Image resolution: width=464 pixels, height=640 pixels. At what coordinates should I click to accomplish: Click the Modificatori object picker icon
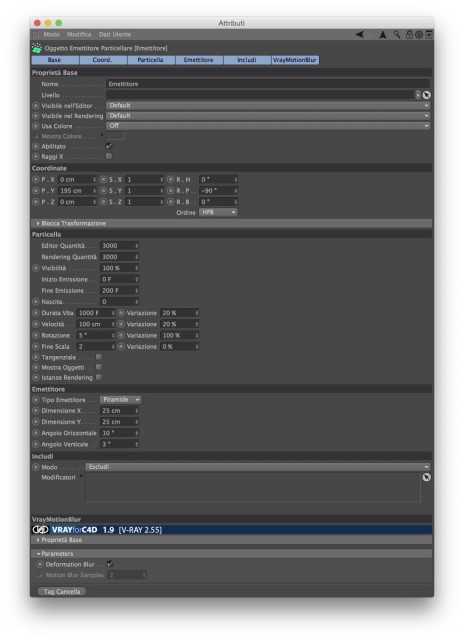tap(426, 477)
